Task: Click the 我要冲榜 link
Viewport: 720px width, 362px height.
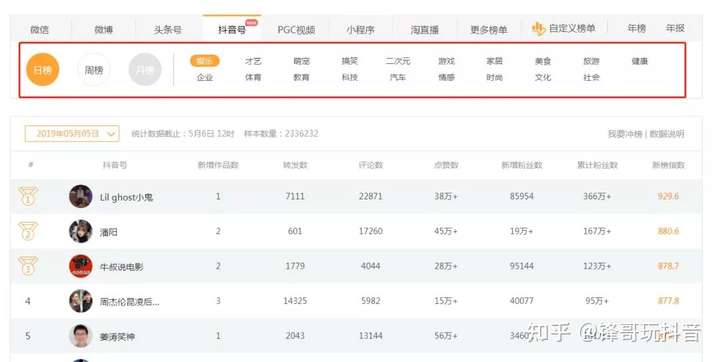Action: click(625, 134)
